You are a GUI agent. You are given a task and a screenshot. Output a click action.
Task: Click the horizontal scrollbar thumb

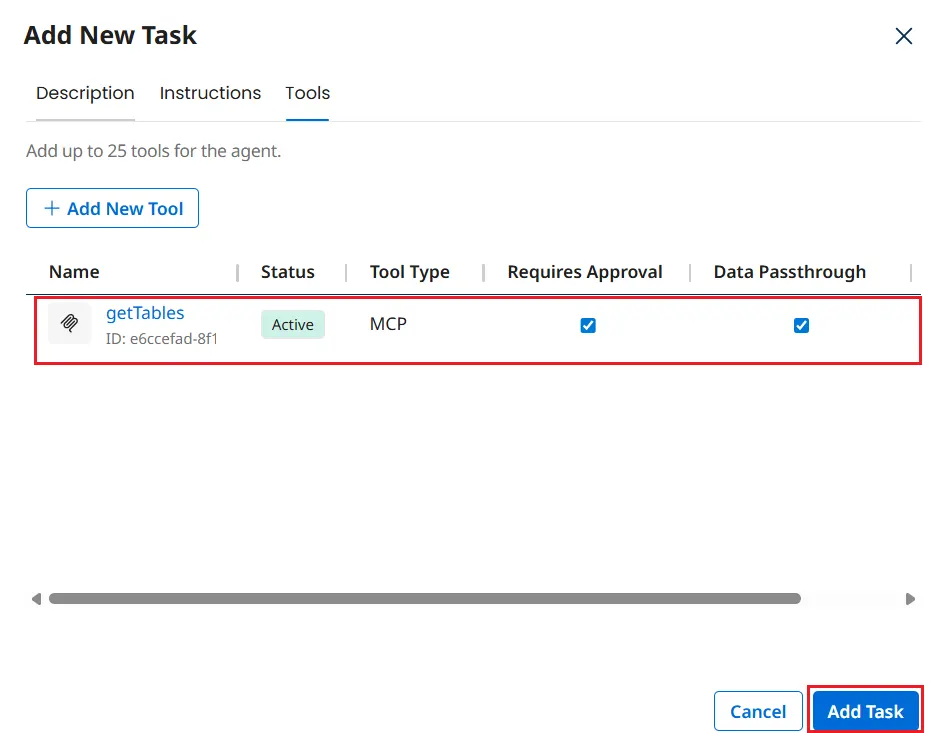(x=424, y=599)
